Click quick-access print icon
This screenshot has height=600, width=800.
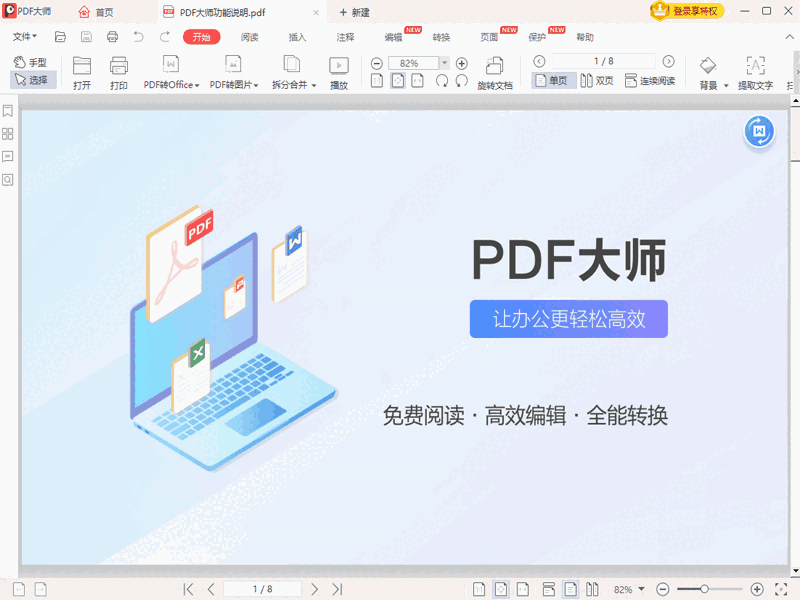[x=112, y=37]
